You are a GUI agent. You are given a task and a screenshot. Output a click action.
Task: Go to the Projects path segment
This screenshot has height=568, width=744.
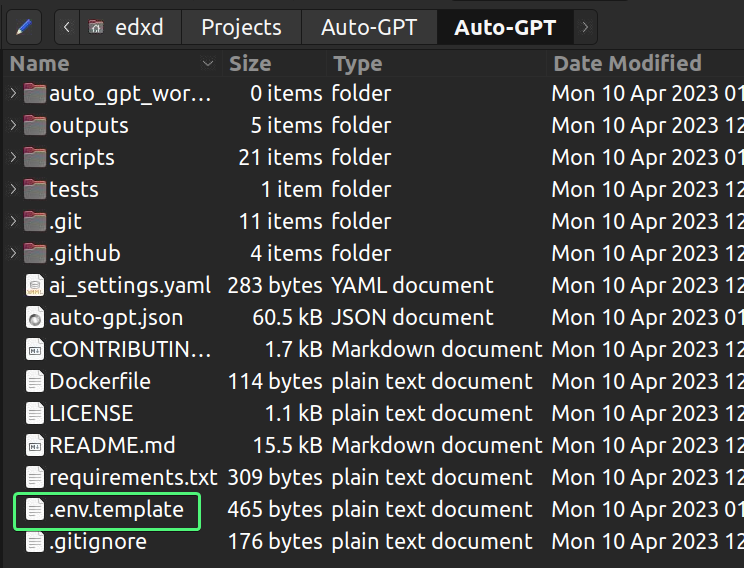[241, 27]
